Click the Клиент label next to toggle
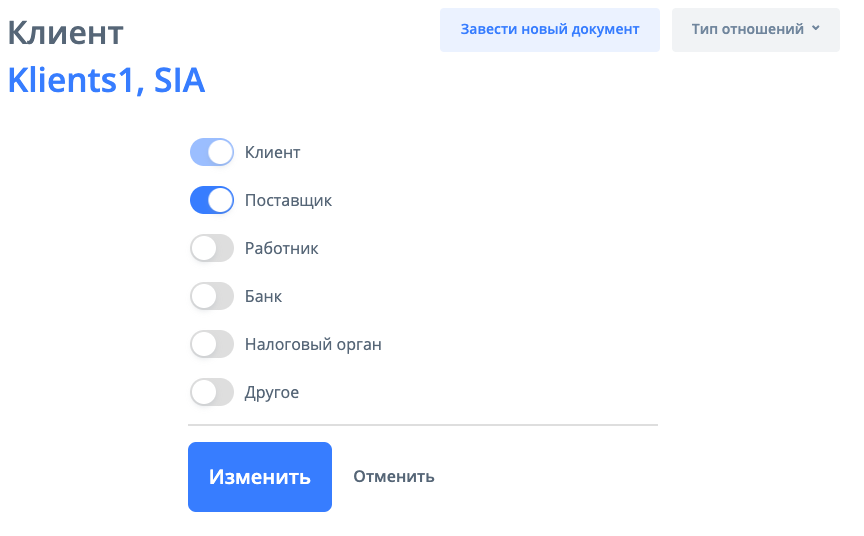Screen dimensions: 864x536 pyautogui.click(x=272, y=153)
